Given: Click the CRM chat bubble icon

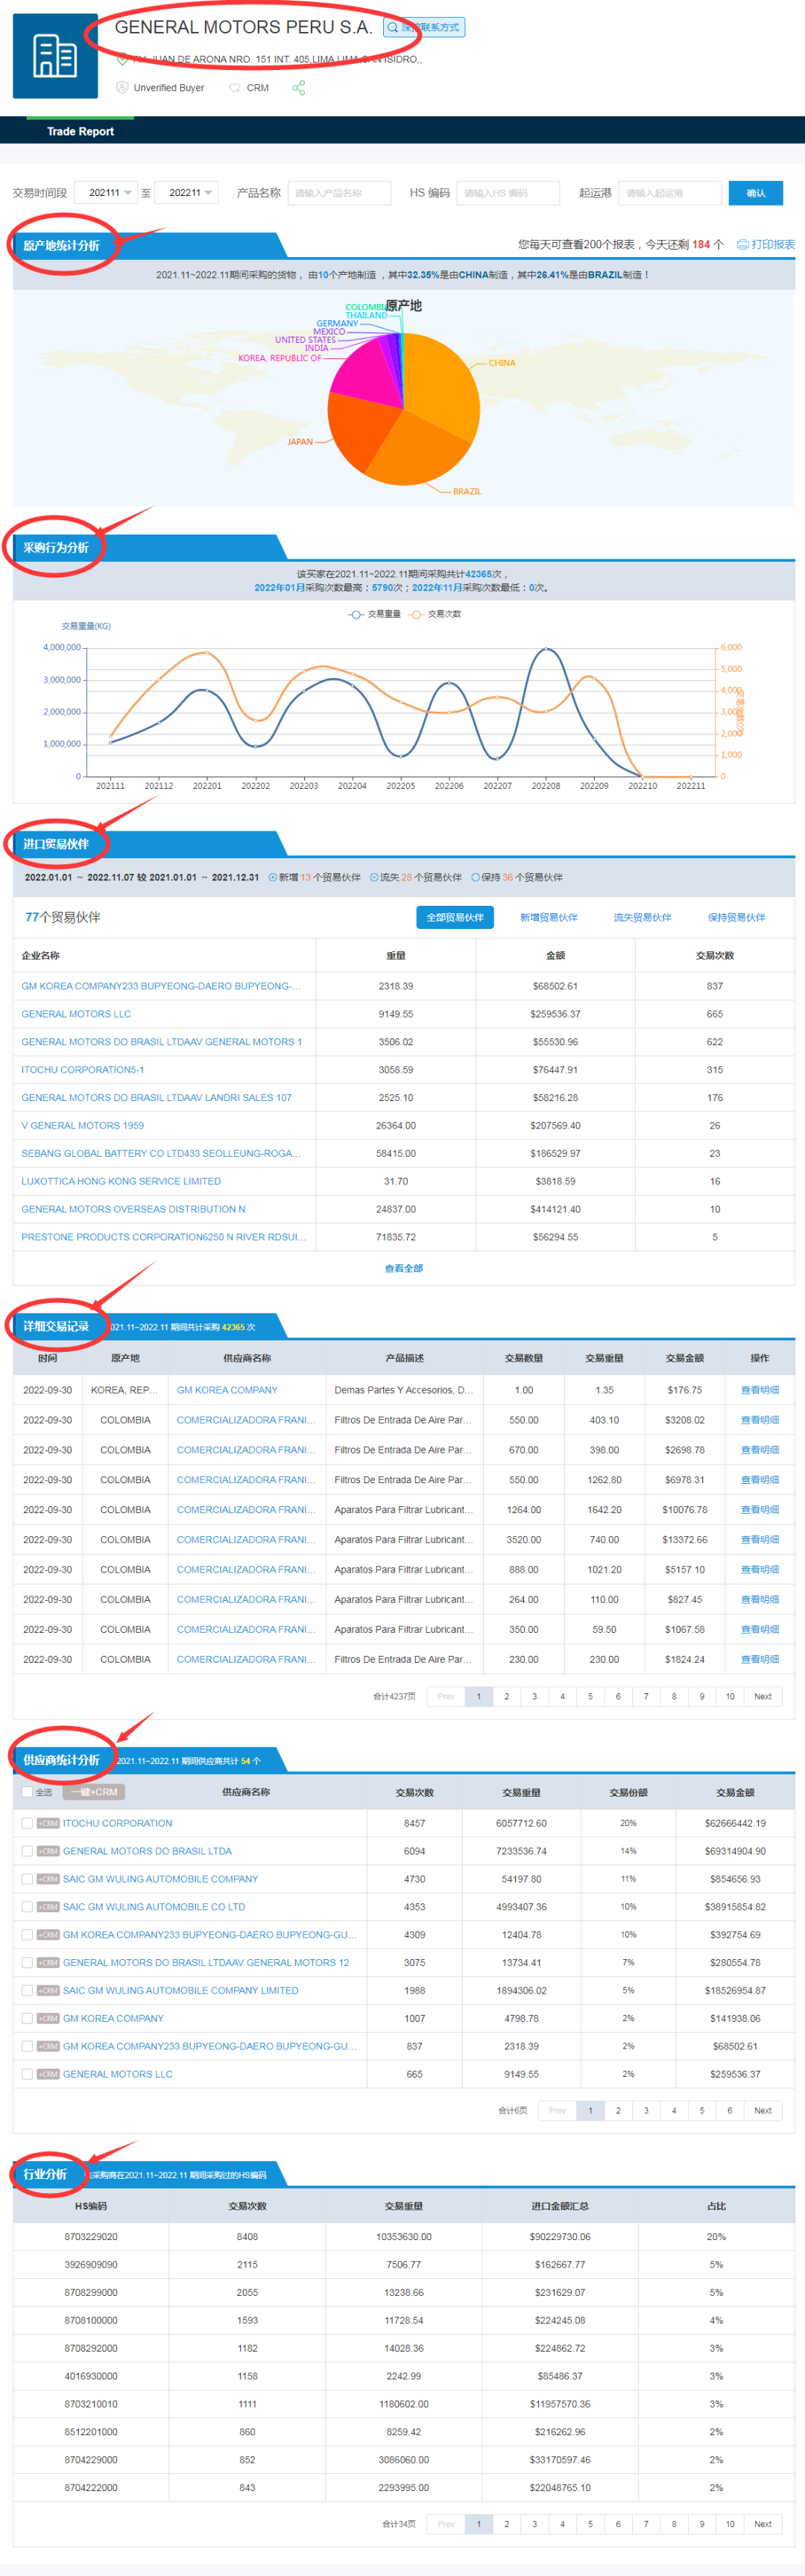Looking at the screenshot, I should pos(235,88).
